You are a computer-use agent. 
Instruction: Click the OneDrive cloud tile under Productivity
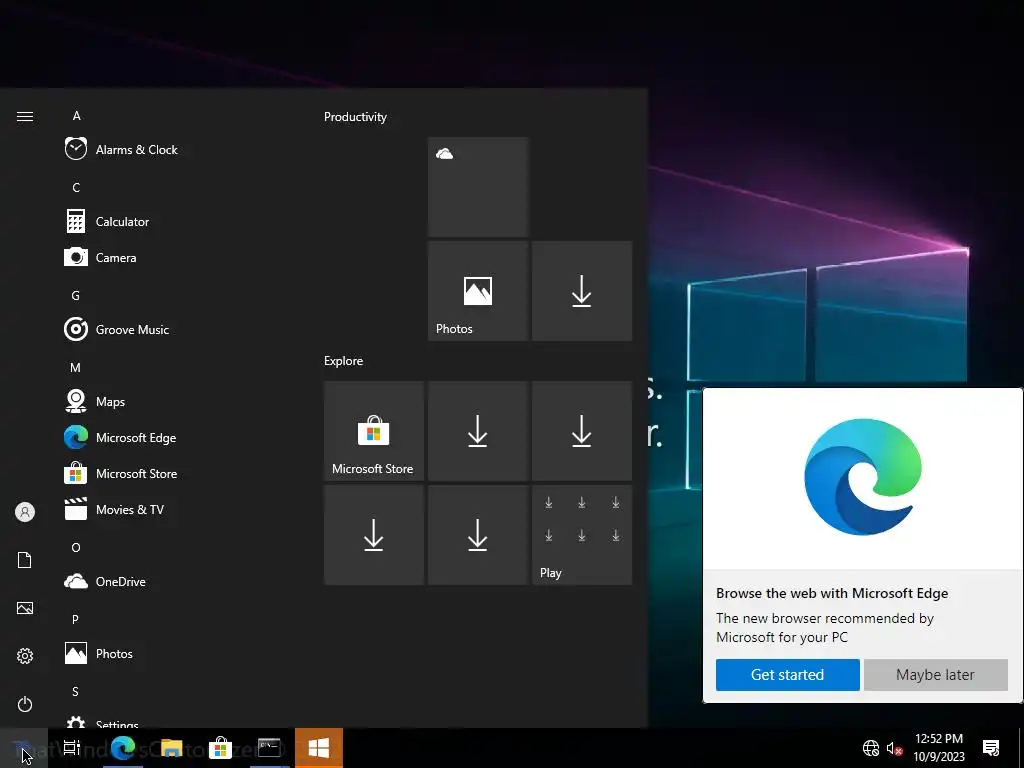[x=478, y=187]
